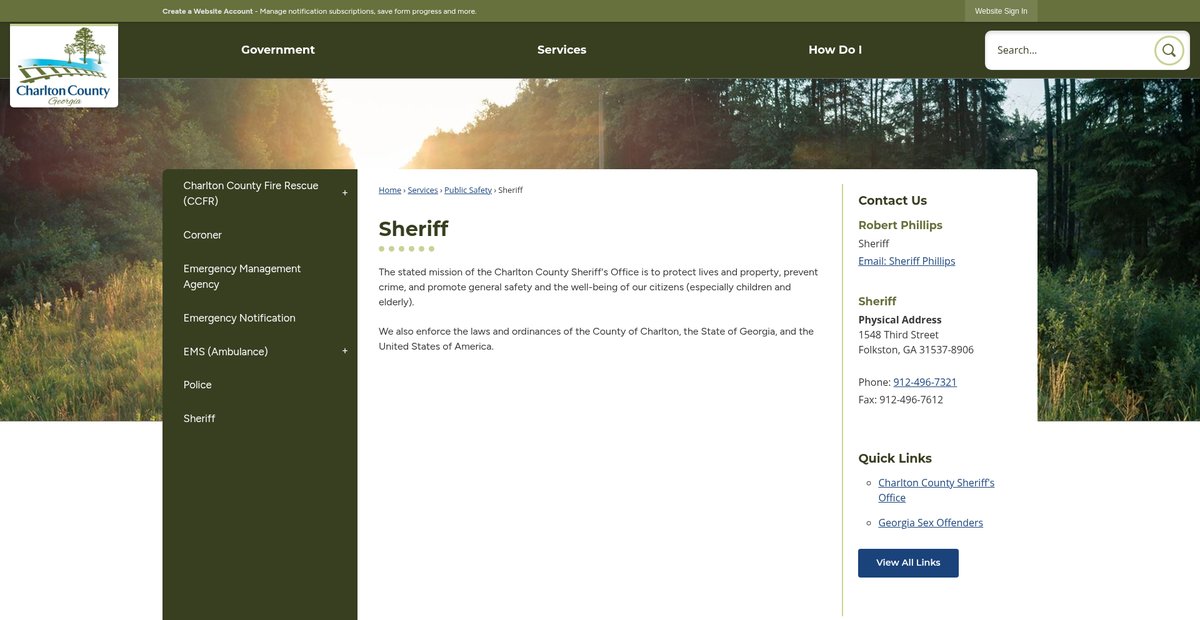Click the Website Sign In button
Image resolution: width=1200 pixels, height=620 pixels.
pos(1000,11)
